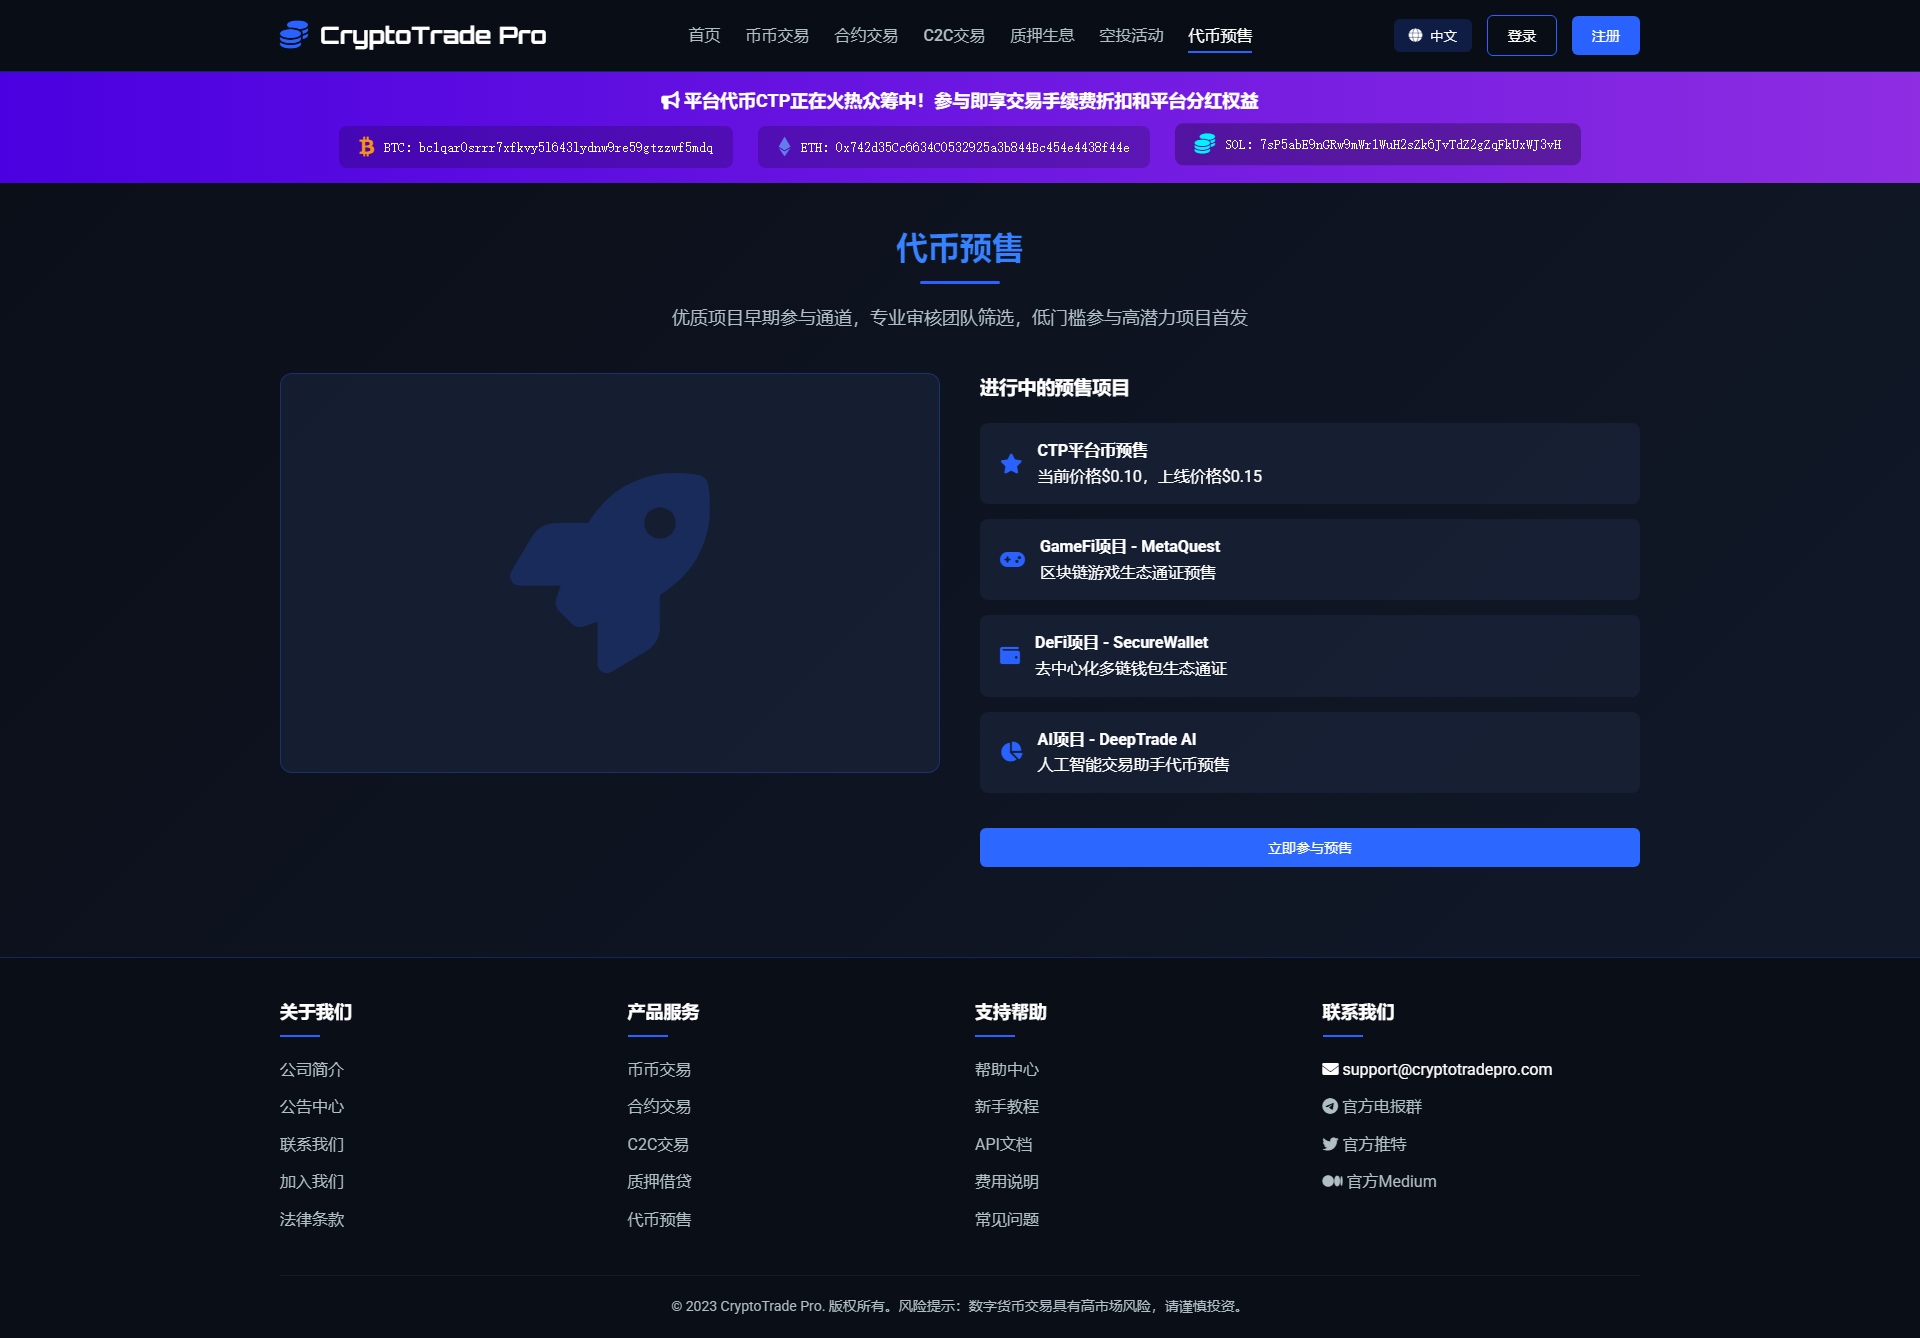Click the 登录 login button
The height and width of the screenshot is (1338, 1920).
[1520, 36]
